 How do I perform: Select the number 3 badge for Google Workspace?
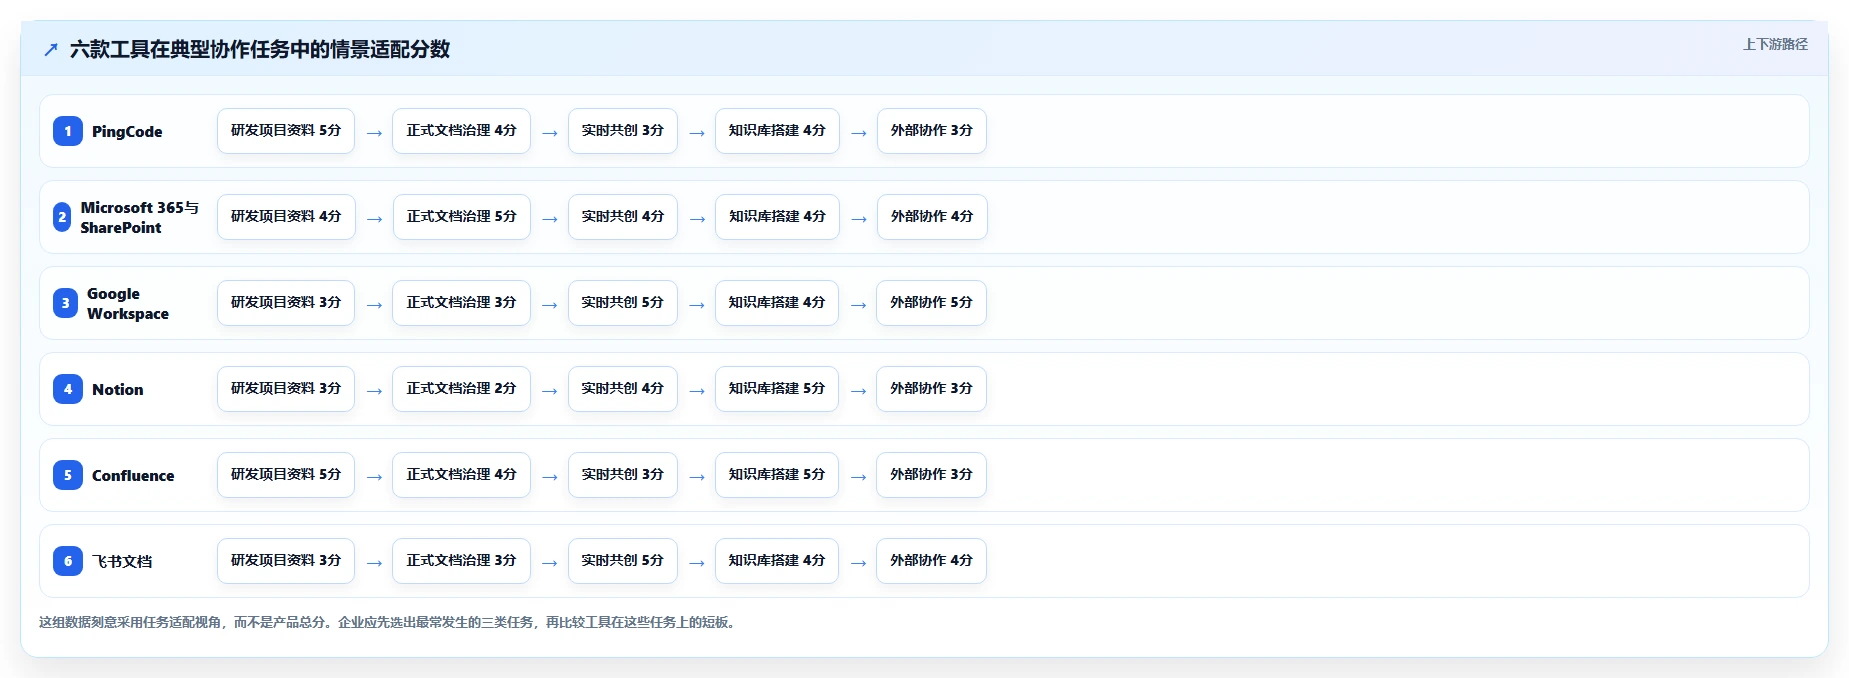[65, 303]
